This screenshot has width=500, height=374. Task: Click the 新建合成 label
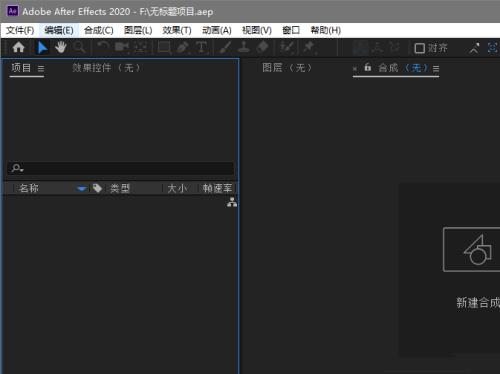[x=478, y=303]
